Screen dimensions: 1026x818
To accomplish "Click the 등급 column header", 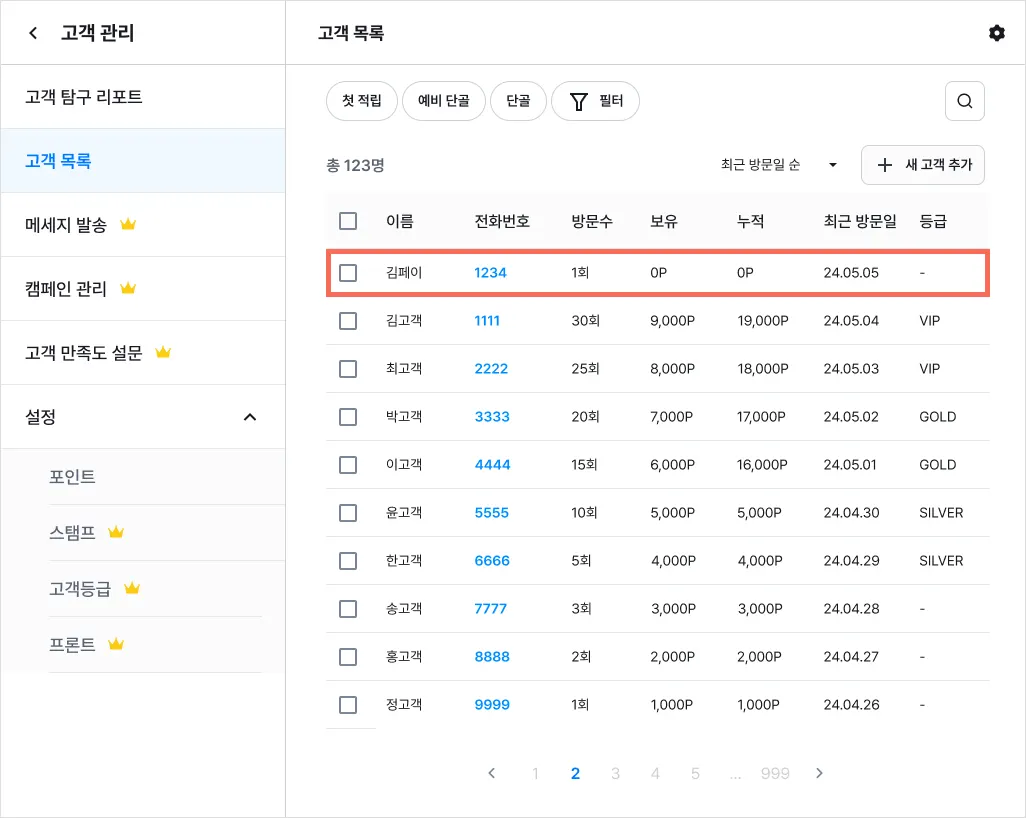I will click(x=932, y=221).
